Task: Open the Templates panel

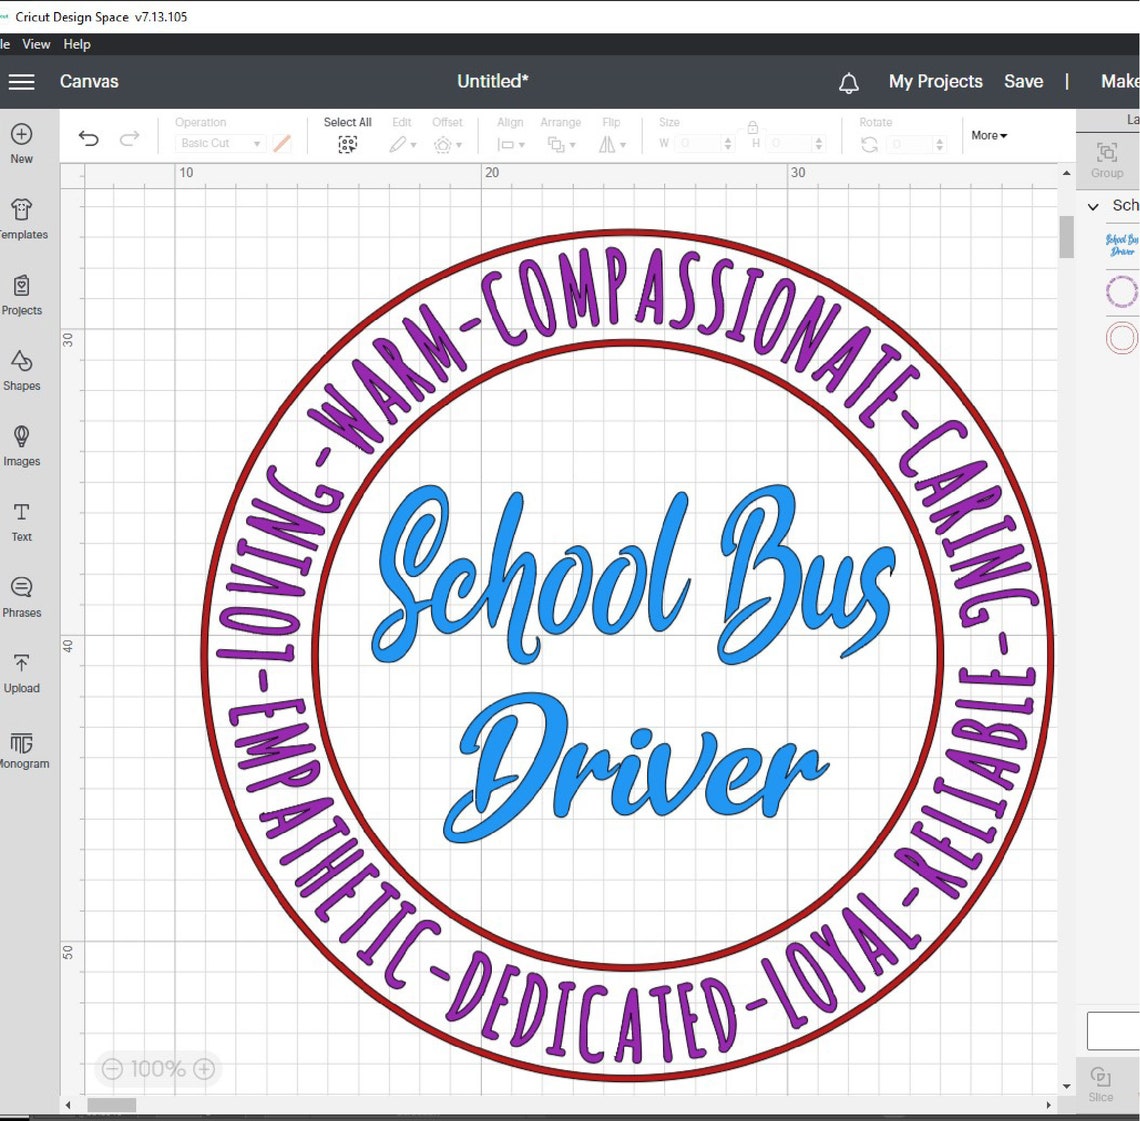Action: pos(21,218)
